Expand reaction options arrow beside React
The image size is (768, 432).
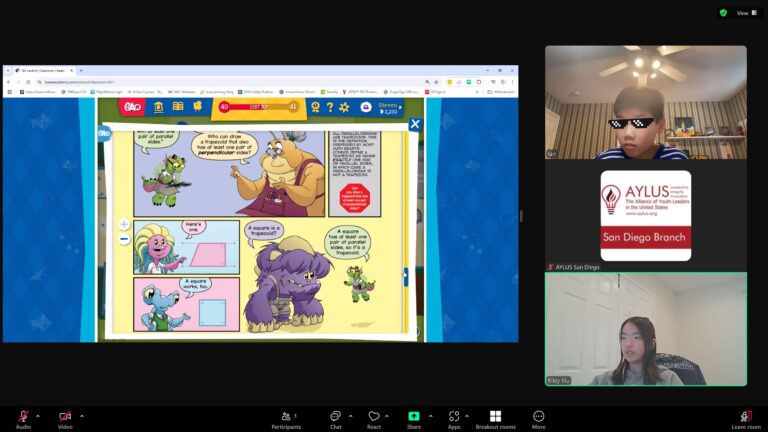386,416
